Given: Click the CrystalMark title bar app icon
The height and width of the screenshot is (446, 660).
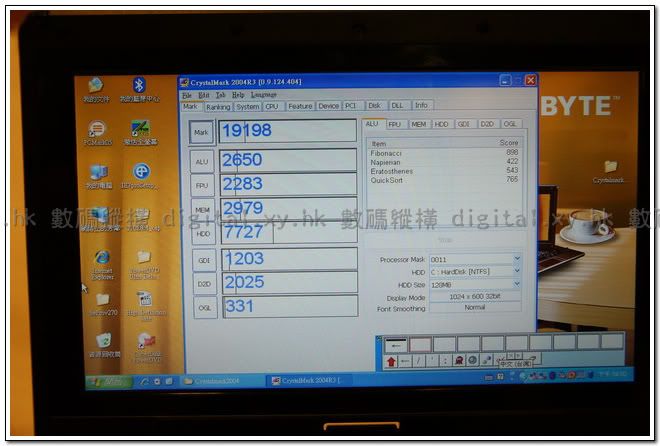Looking at the screenshot, I should point(184,82).
